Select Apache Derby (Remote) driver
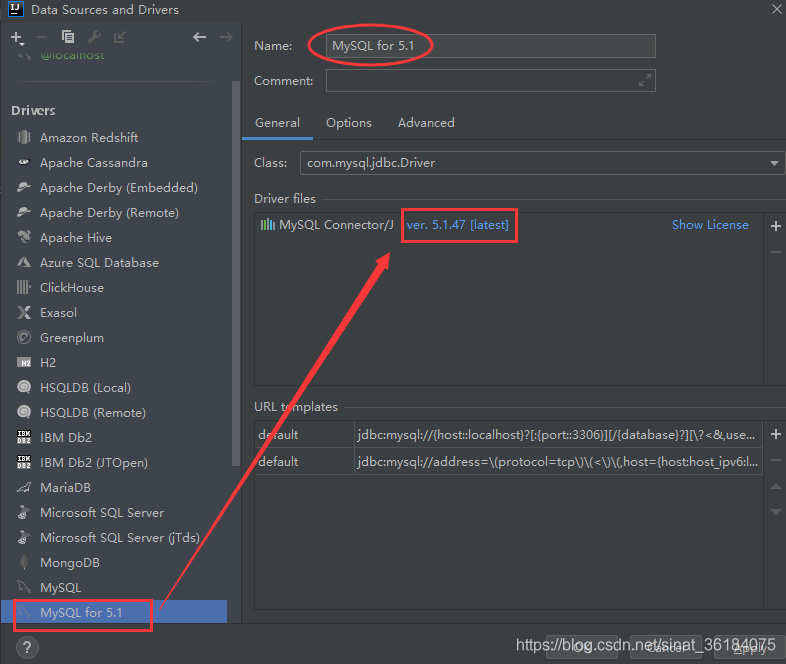Screen dimensions: 786x664 point(109,212)
